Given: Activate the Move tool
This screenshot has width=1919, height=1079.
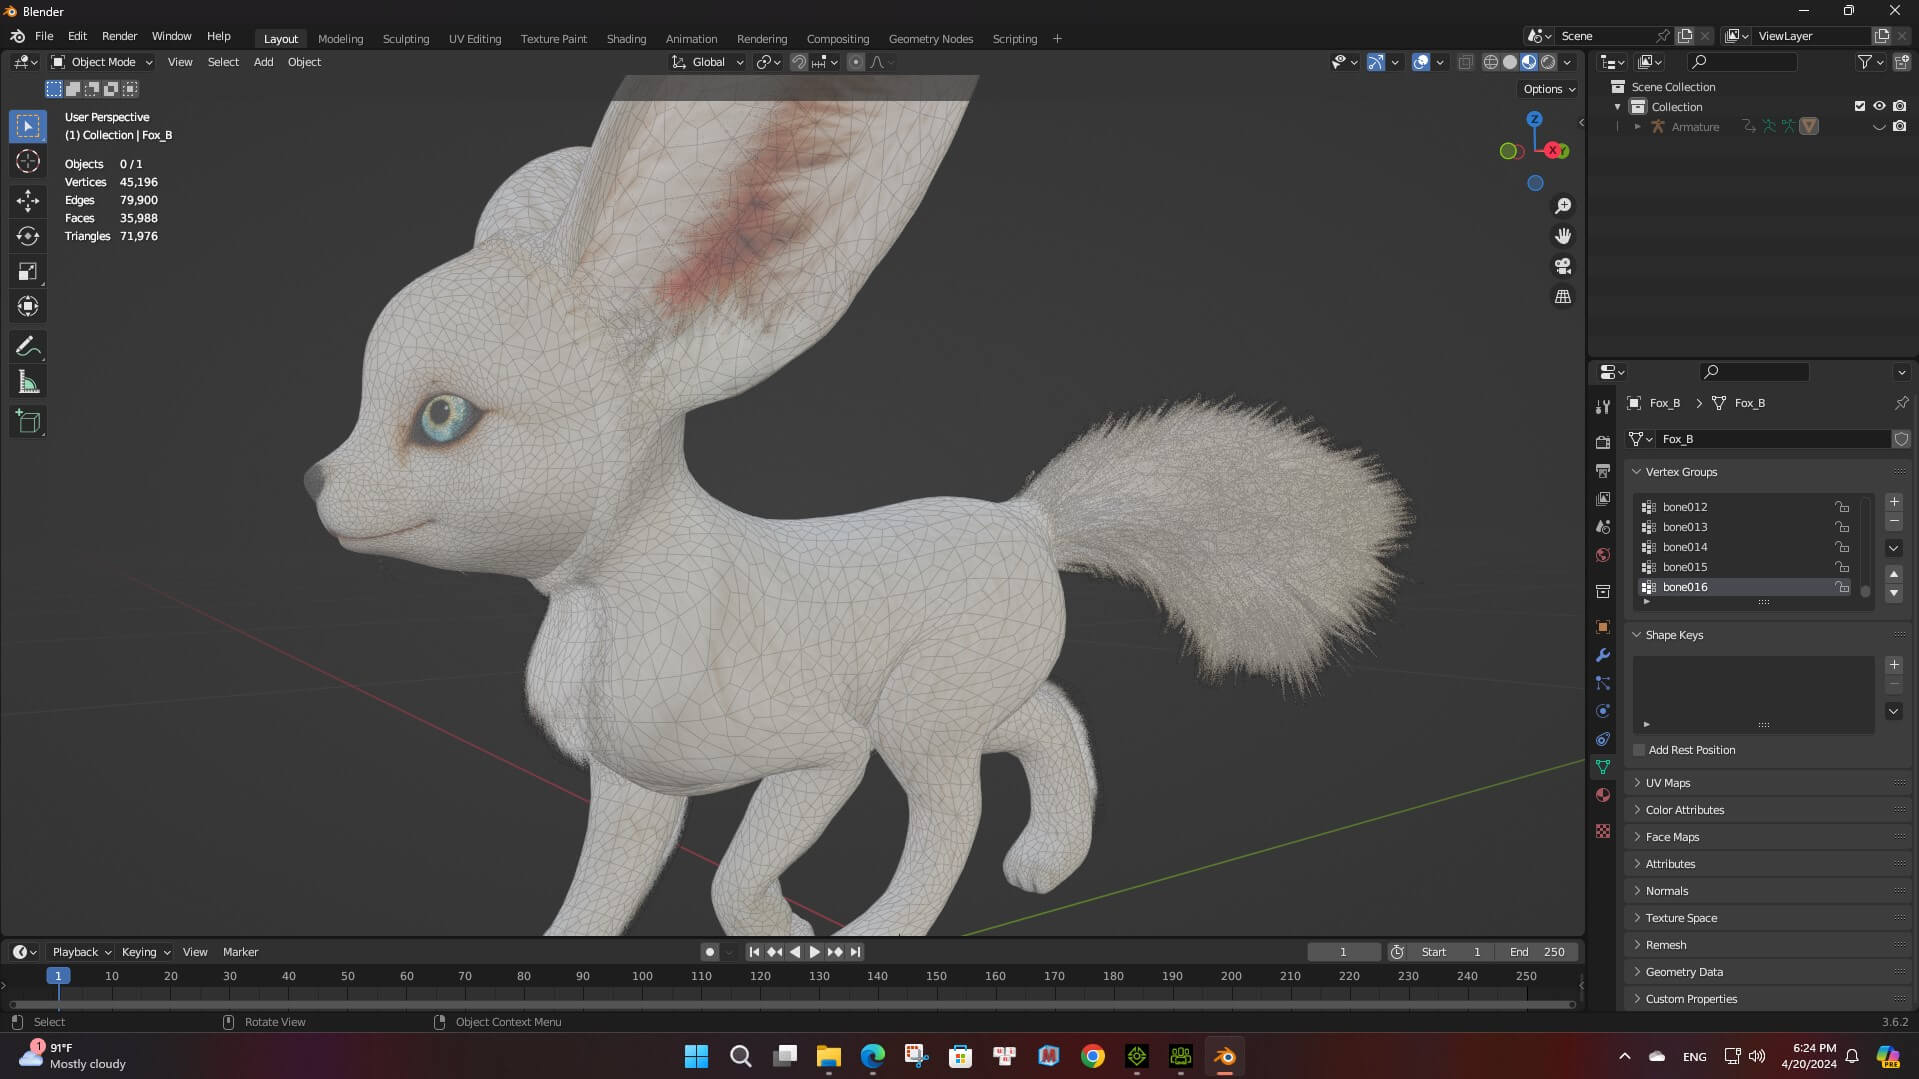Looking at the screenshot, I should coord(28,201).
